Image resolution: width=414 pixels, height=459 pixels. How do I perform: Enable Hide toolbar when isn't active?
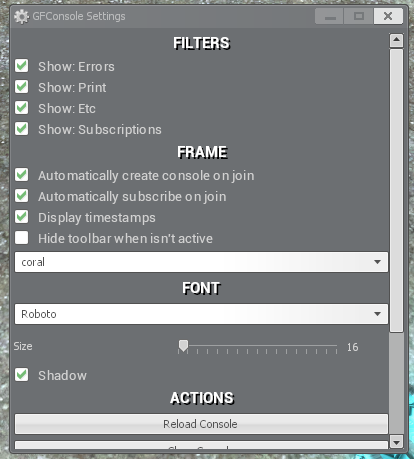point(22,238)
